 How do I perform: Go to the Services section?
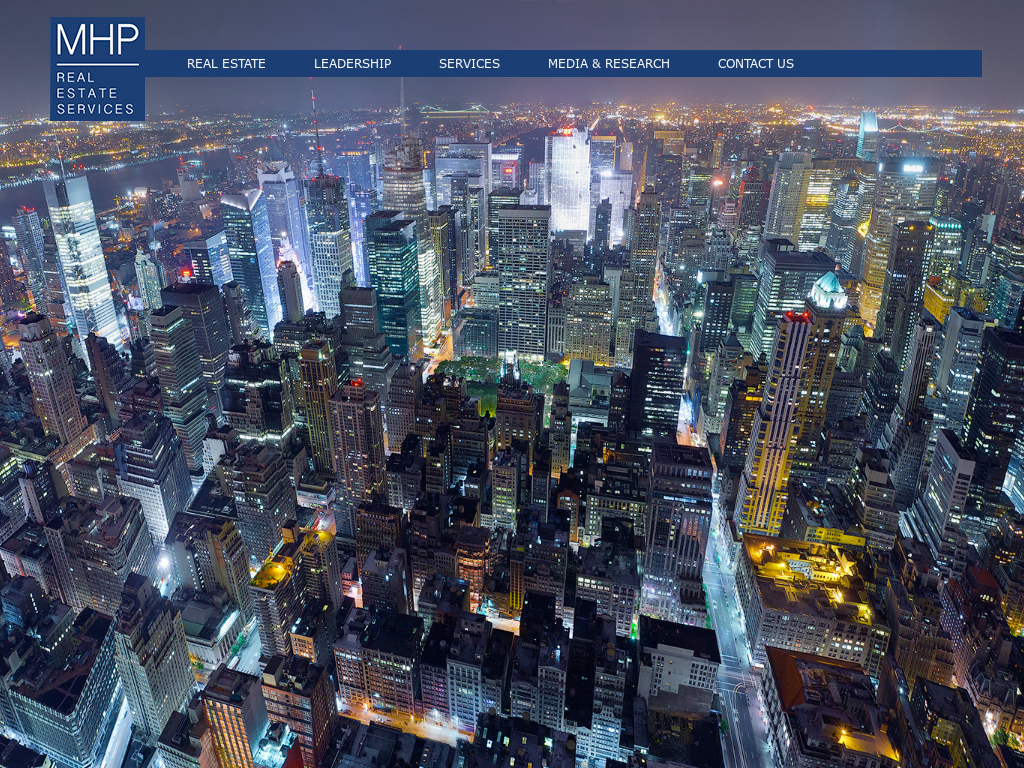coord(469,63)
